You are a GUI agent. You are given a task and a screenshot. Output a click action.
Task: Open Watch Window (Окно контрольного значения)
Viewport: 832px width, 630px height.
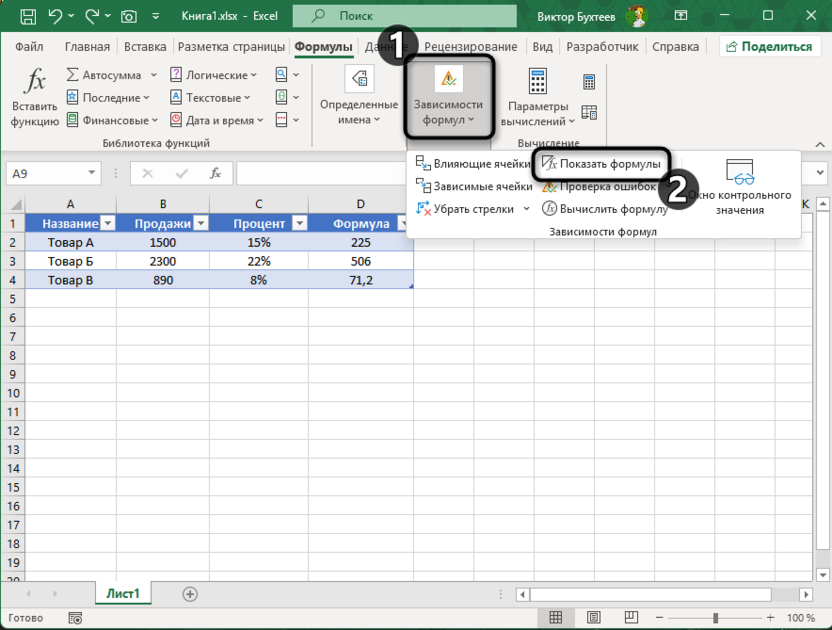tap(740, 187)
